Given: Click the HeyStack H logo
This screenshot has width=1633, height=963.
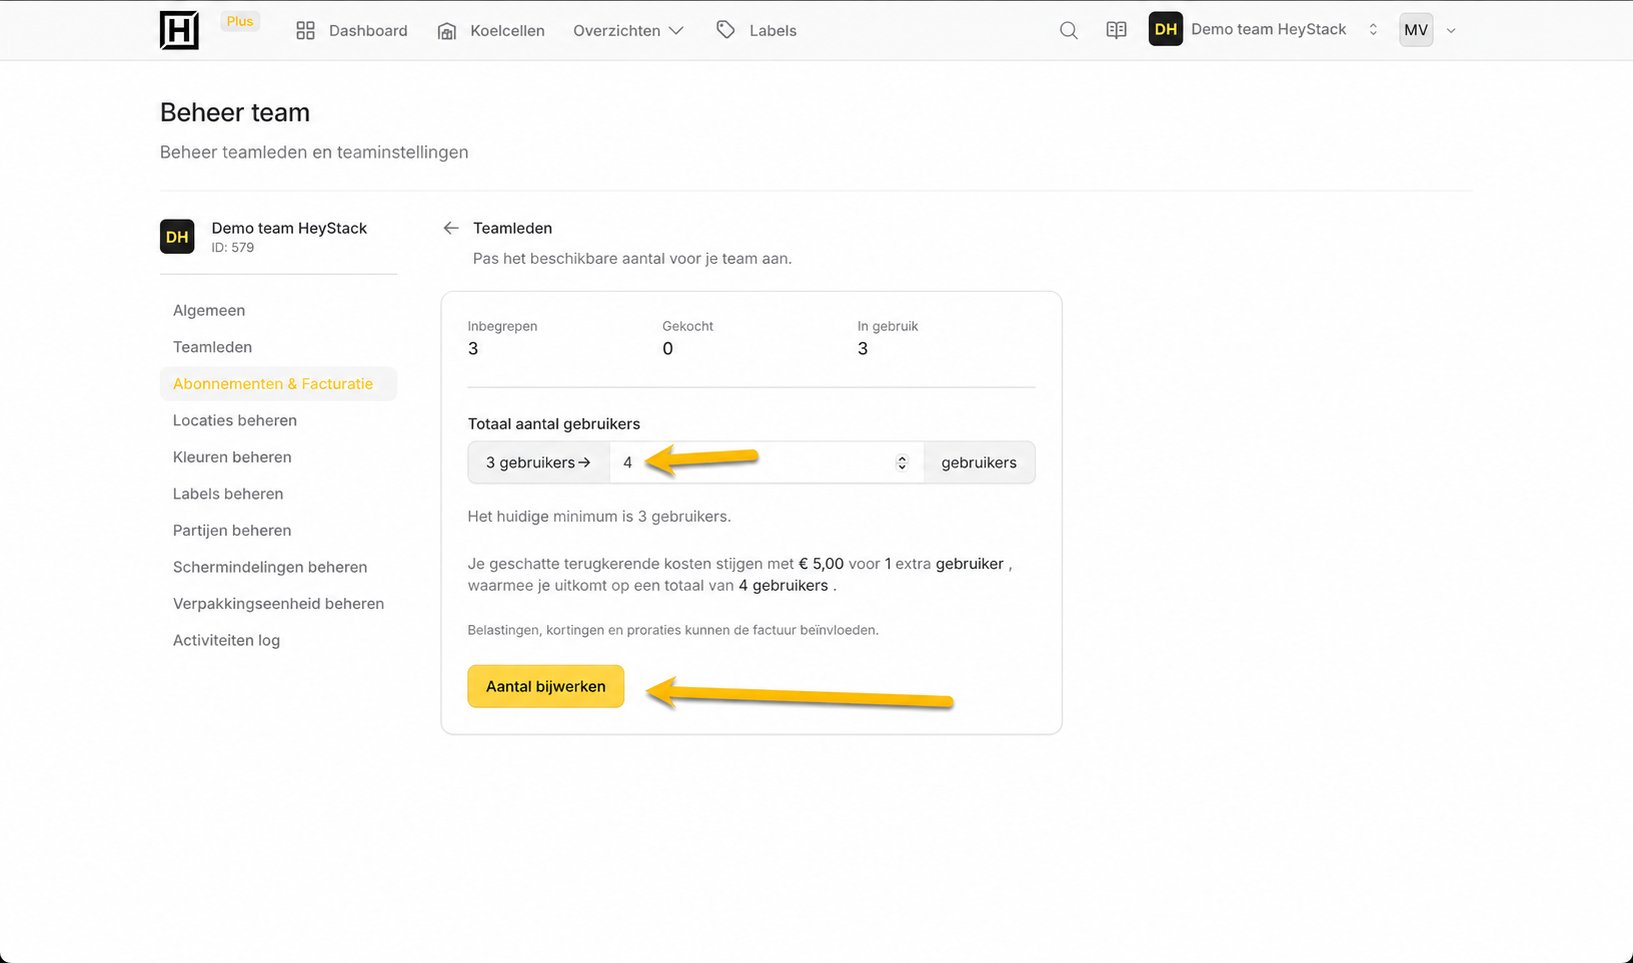Looking at the screenshot, I should point(179,30).
